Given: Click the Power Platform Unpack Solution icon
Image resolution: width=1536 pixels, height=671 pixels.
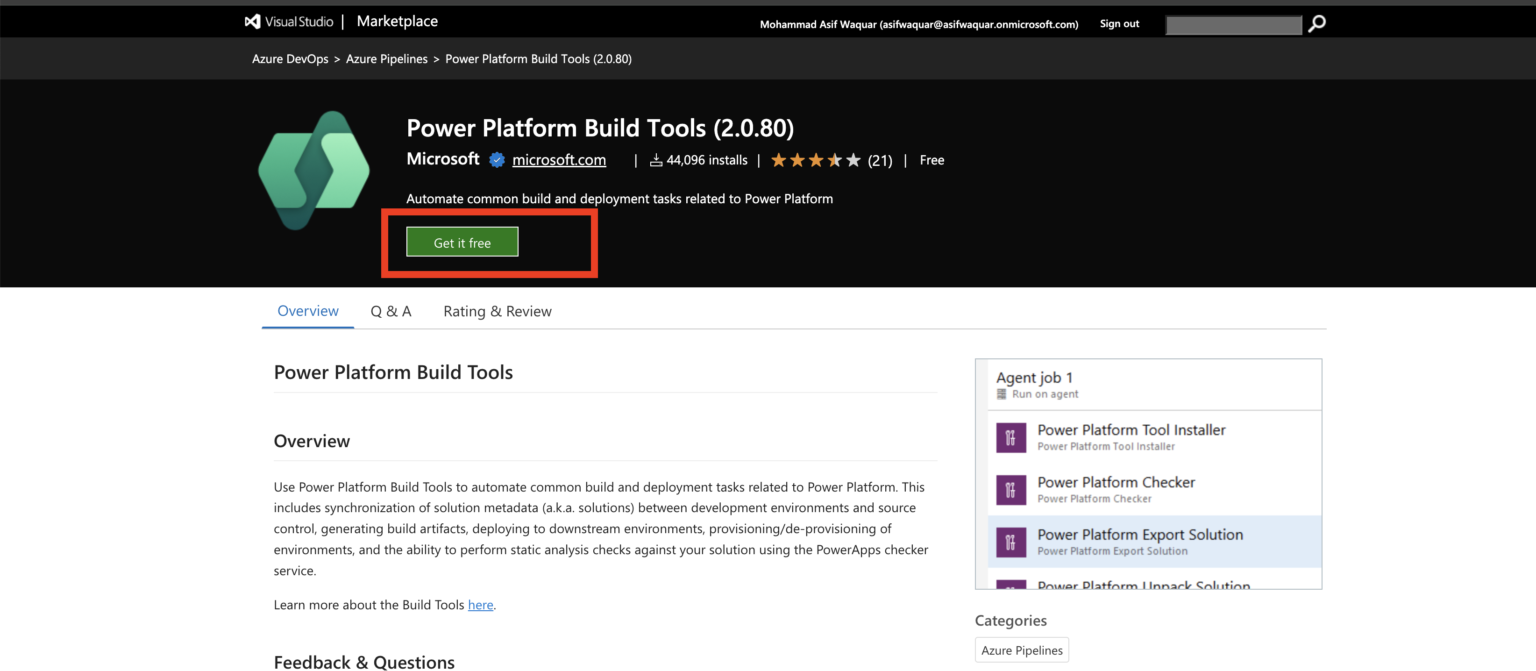Looking at the screenshot, I should (1011, 586).
